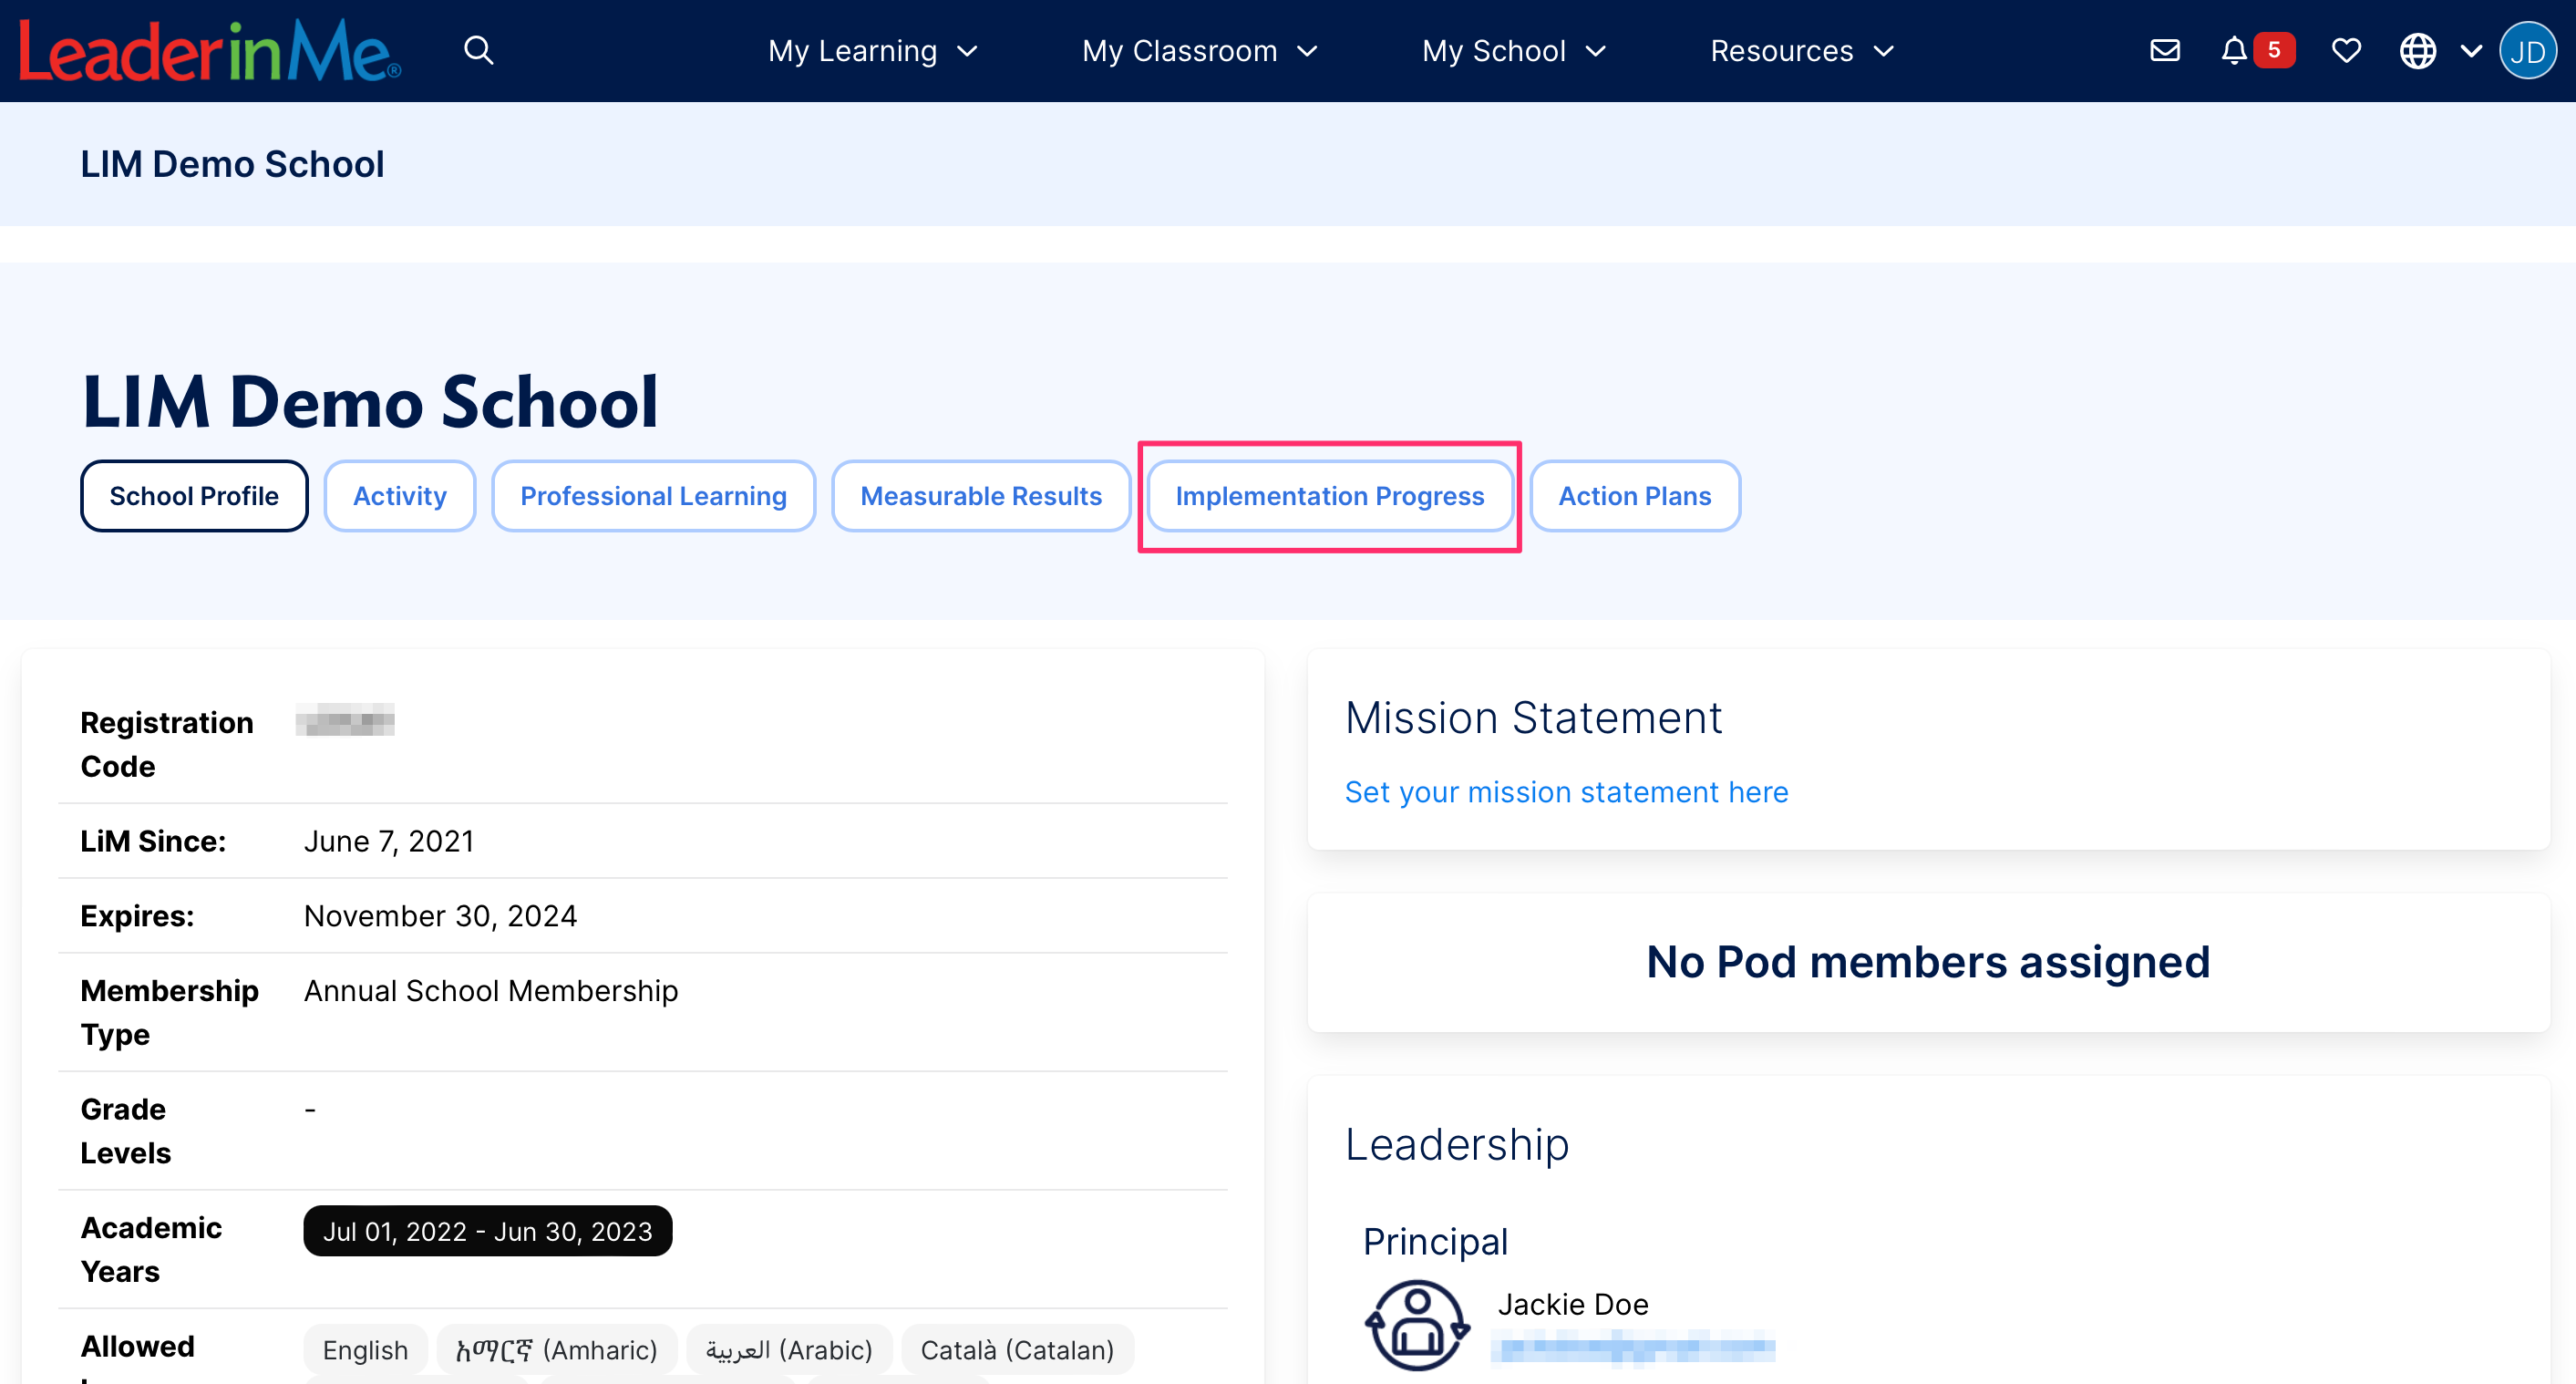Open the search icon in the navigation bar
This screenshot has width=2576, height=1384.
click(479, 50)
